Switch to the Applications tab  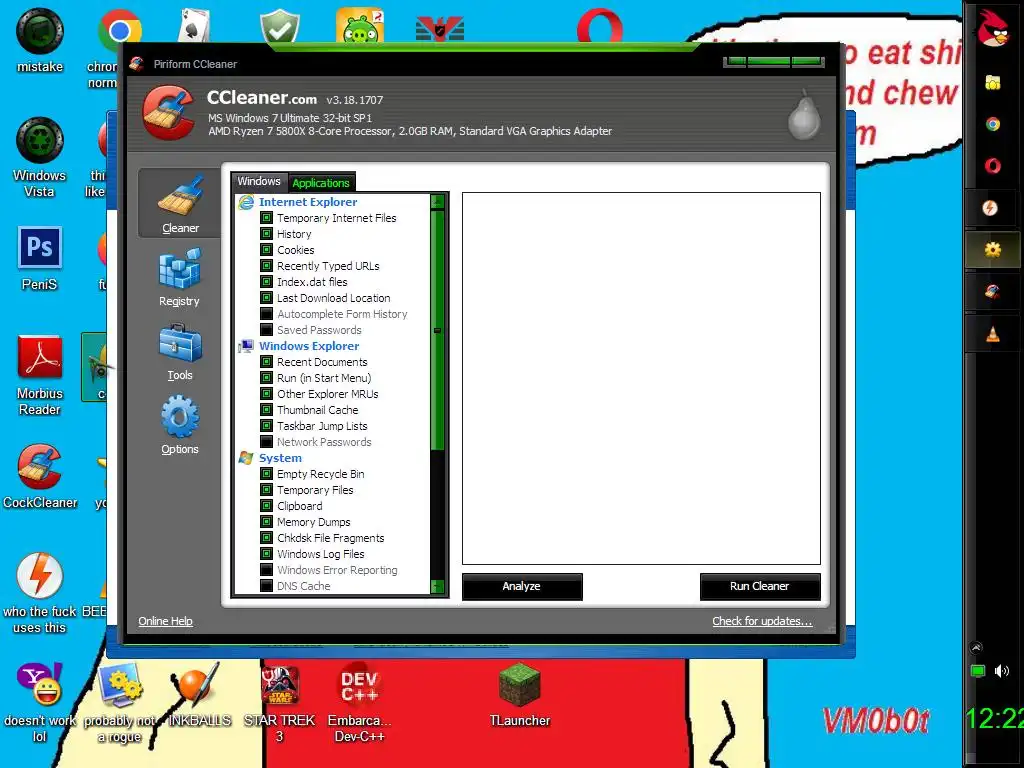pyautogui.click(x=321, y=183)
